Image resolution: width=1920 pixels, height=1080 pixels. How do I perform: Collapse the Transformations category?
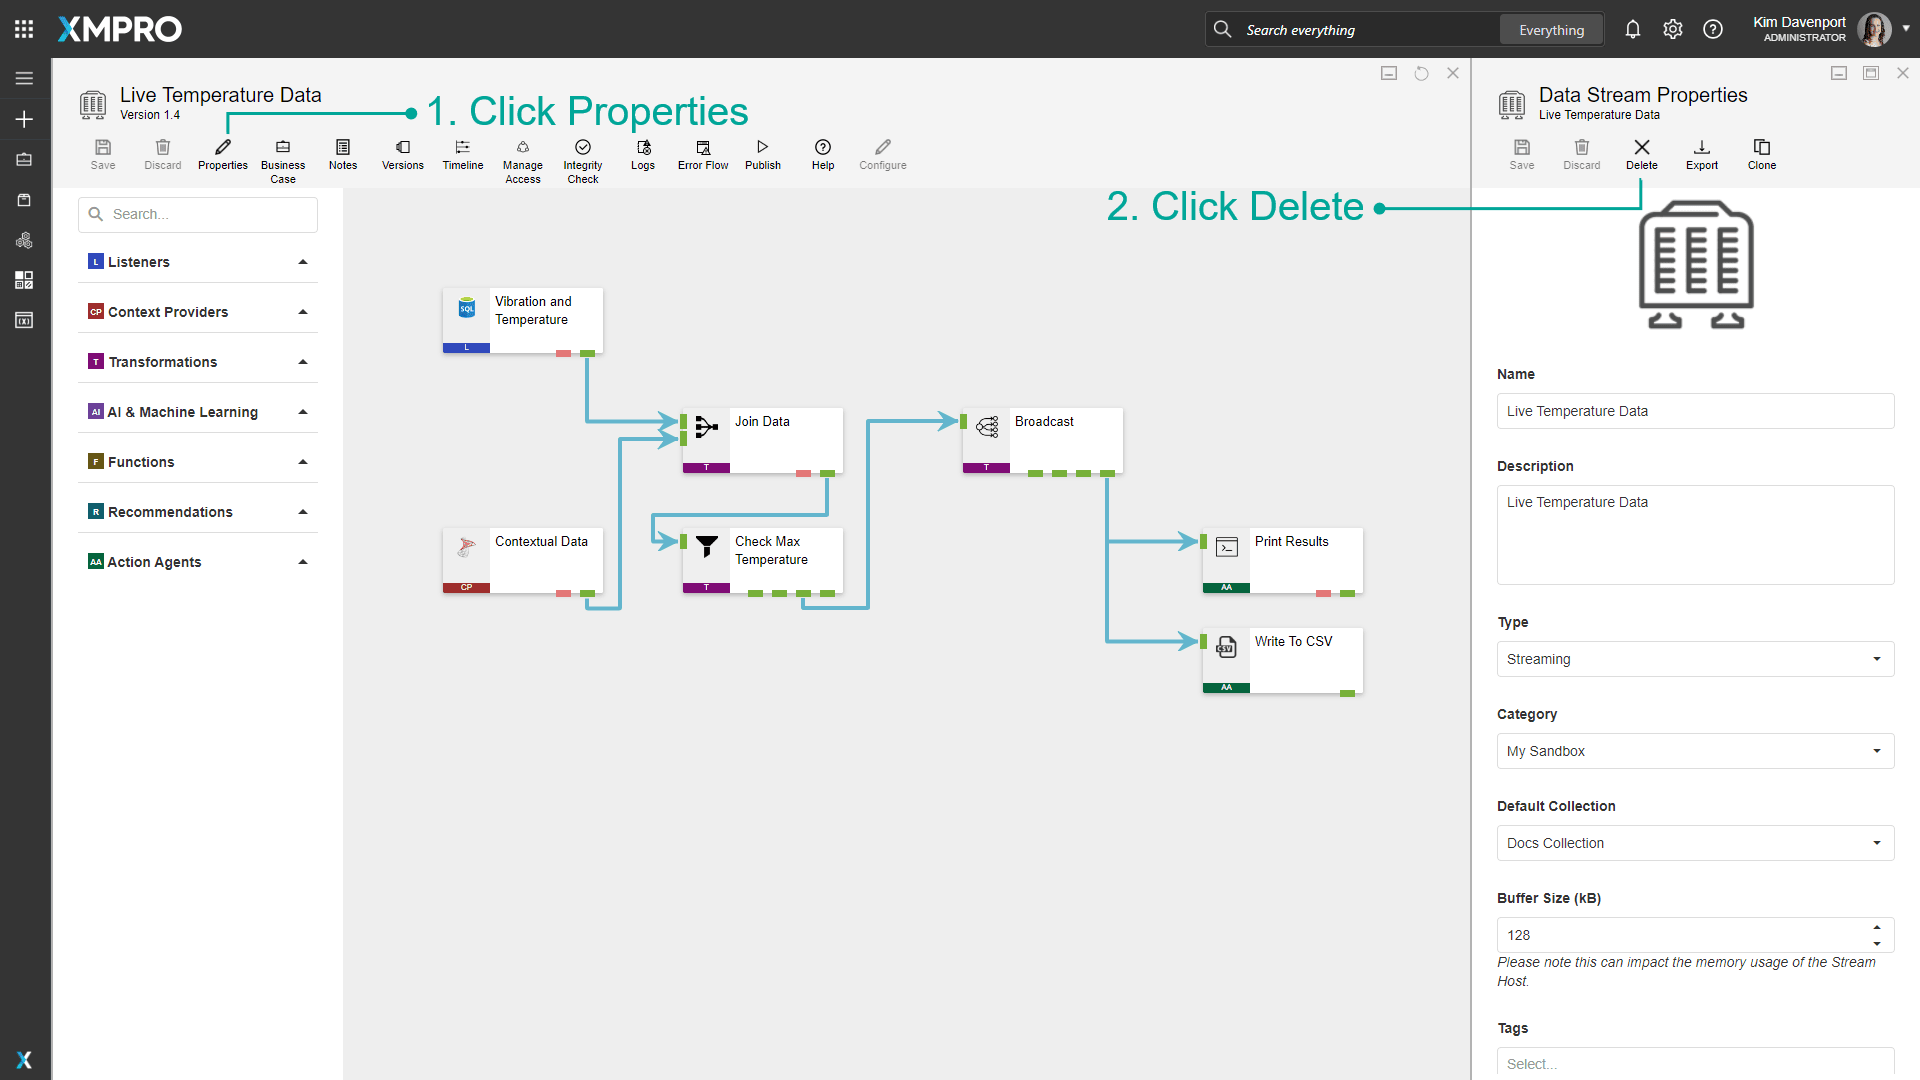click(302, 362)
